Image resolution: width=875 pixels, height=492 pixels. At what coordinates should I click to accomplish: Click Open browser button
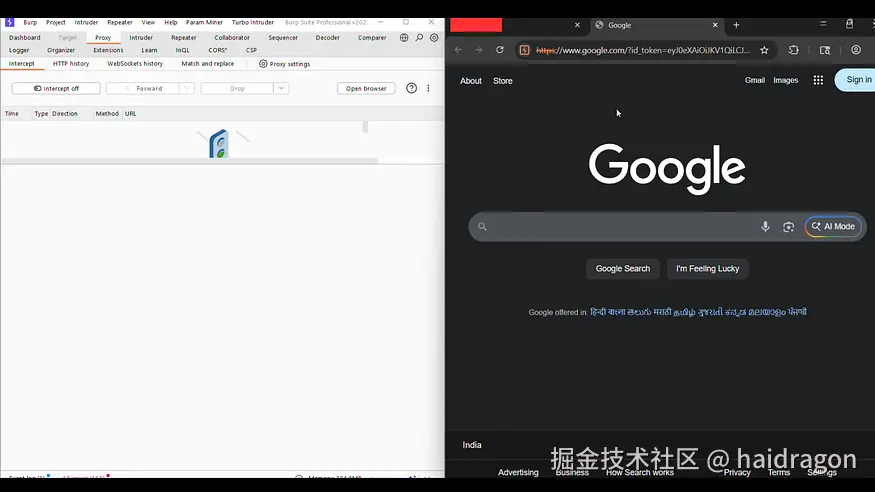click(366, 88)
